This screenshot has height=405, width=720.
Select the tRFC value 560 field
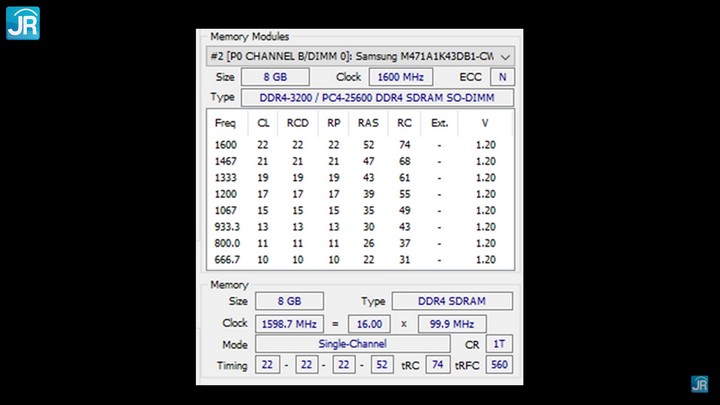tap(499, 366)
